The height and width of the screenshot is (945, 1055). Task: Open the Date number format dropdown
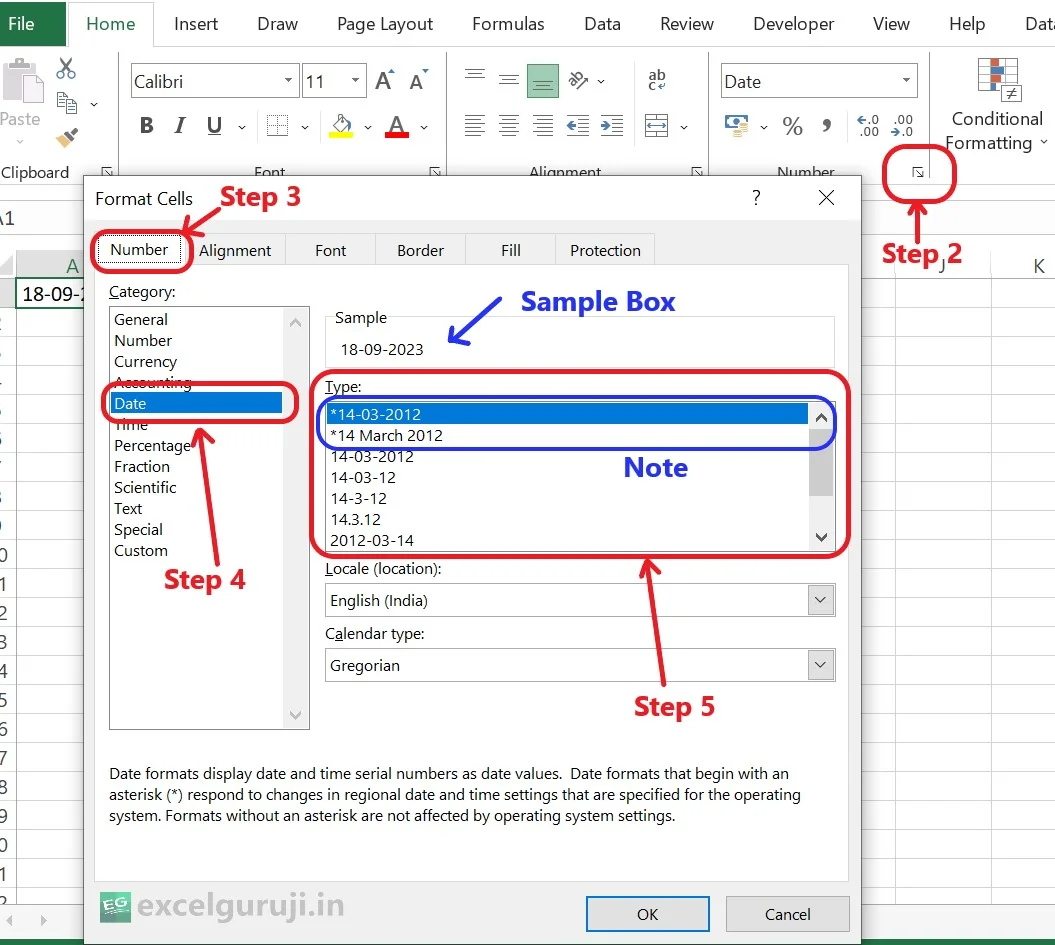(906, 81)
